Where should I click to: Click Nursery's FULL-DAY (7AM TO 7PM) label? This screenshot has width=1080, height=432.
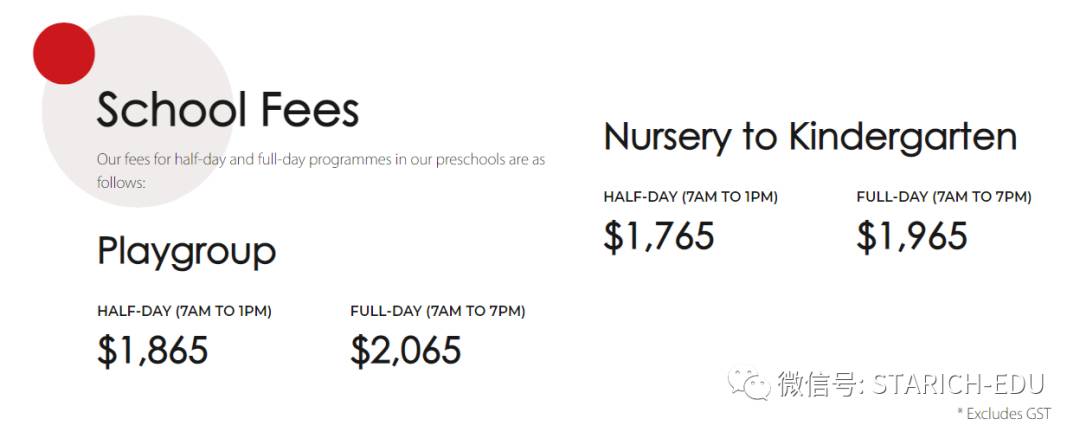pos(943,197)
